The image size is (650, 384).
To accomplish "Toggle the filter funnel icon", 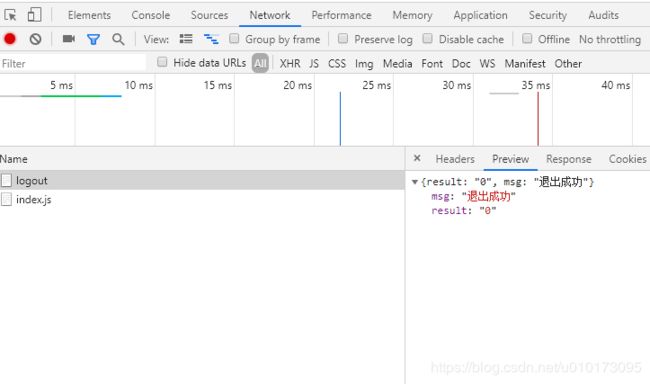I will (93, 39).
